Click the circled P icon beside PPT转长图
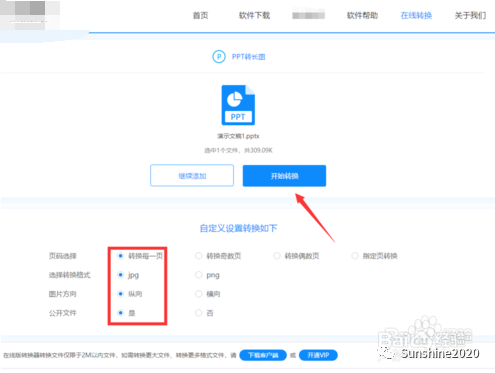This screenshot has width=495, height=373. [219, 57]
